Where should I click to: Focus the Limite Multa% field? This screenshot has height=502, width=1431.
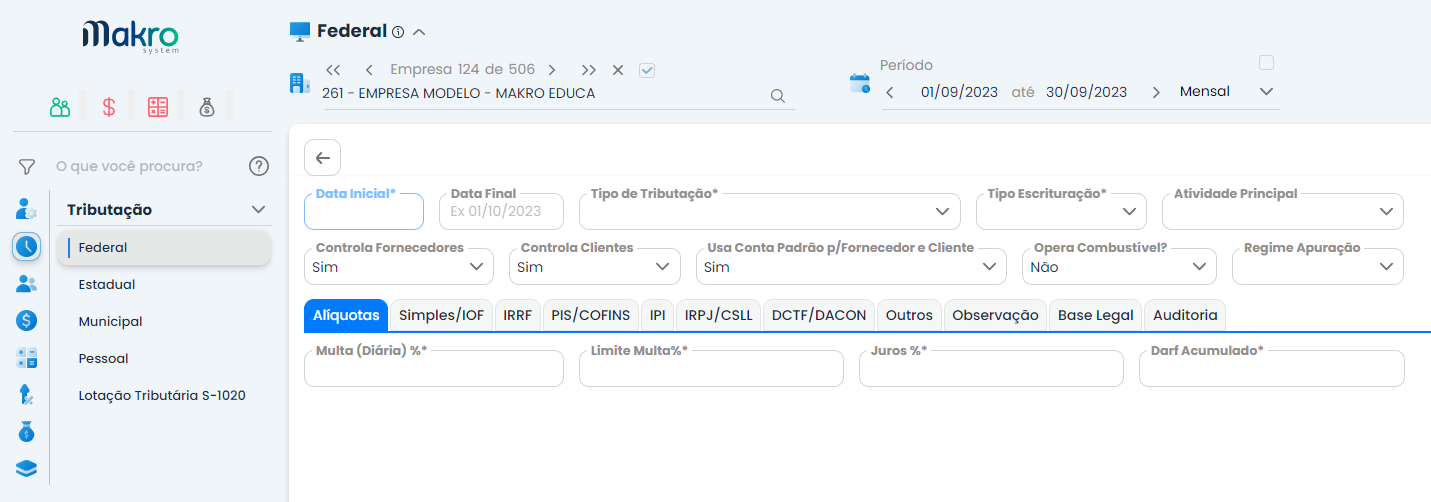pyautogui.click(x=711, y=368)
